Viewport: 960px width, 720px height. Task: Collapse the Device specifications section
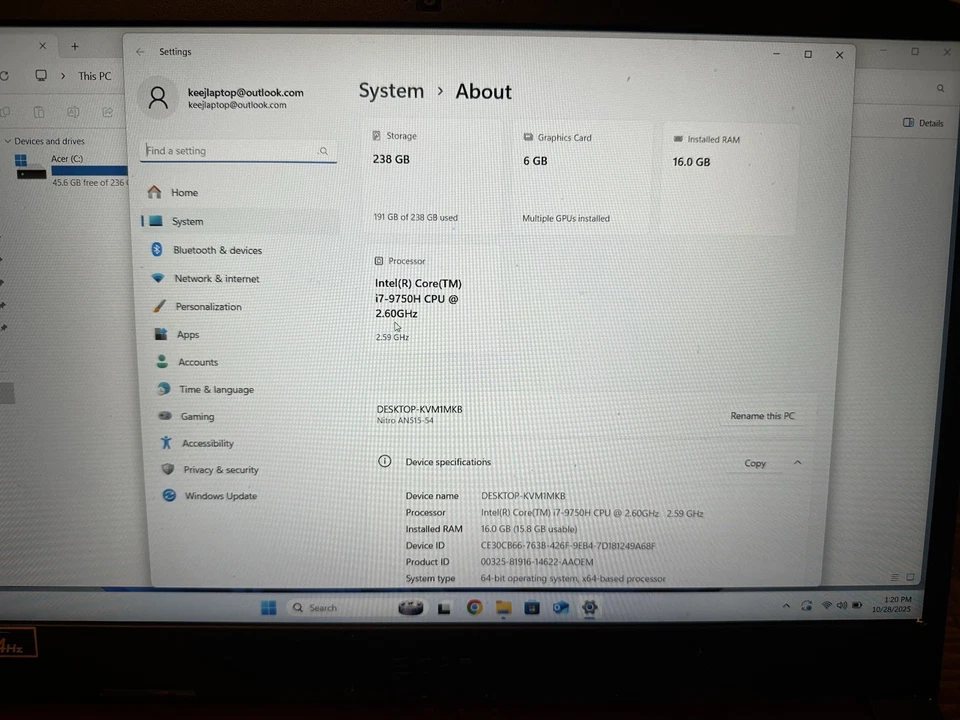pyautogui.click(x=797, y=463)
